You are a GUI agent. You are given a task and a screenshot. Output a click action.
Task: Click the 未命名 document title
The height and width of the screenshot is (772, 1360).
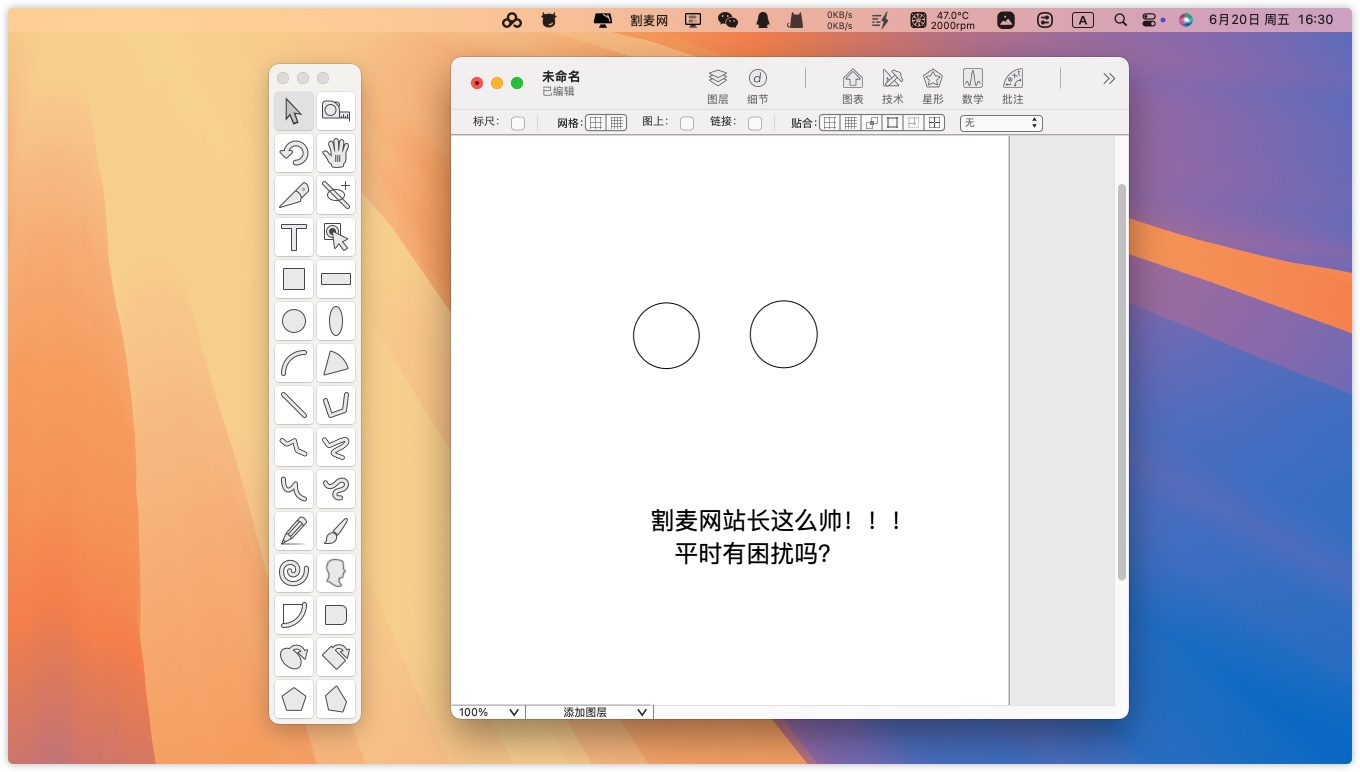coord(561,76)
